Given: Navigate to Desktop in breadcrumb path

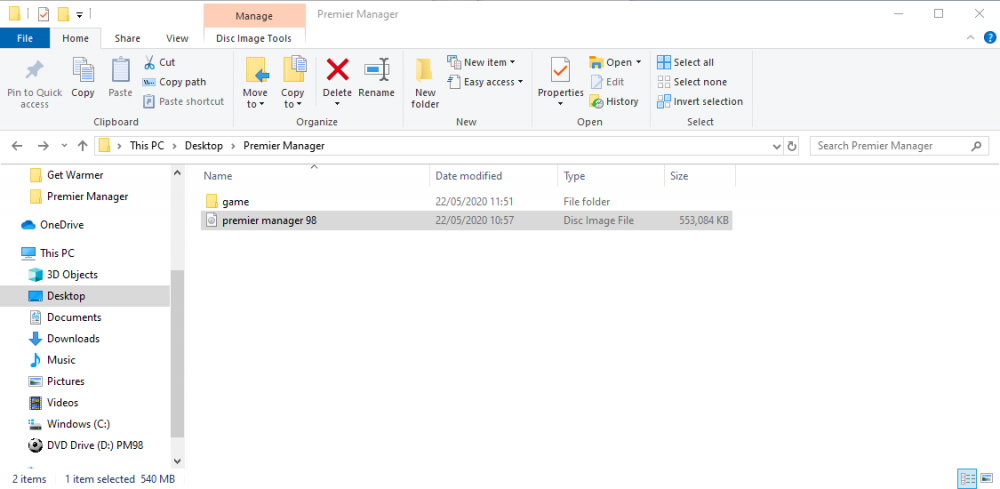Looking at the screenshot, I should [x=204, y=146].
